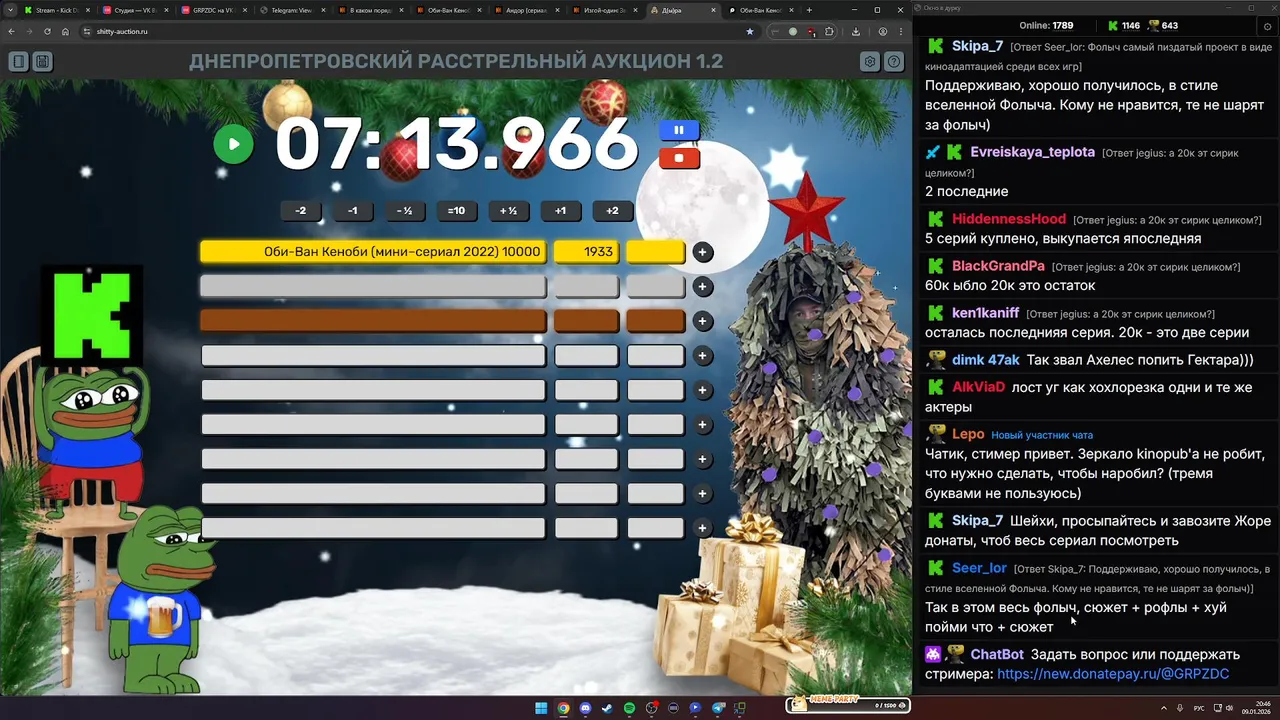Subtract one minute with -1 button
This screenshot has height=720, width=1280.
[x=353, y=211]
